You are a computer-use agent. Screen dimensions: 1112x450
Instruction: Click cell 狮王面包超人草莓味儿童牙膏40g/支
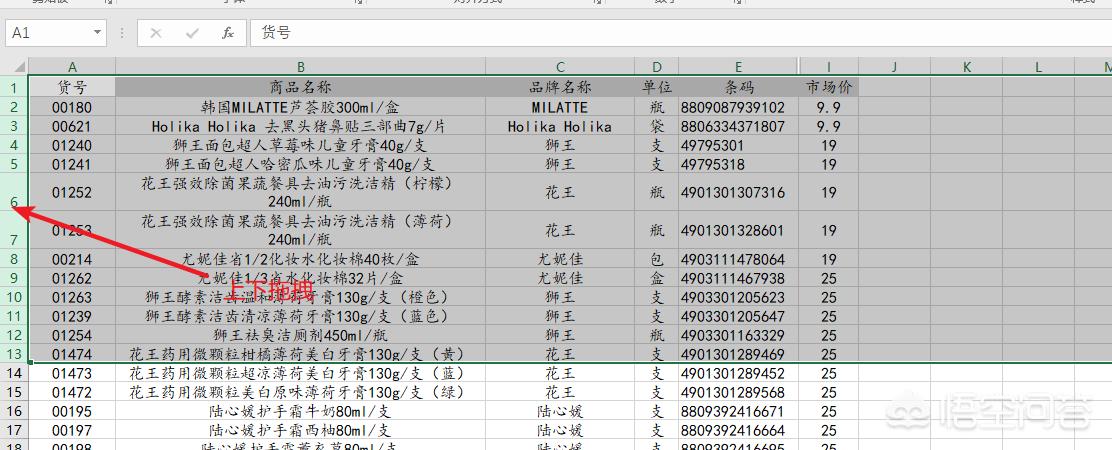coord(301,145)
